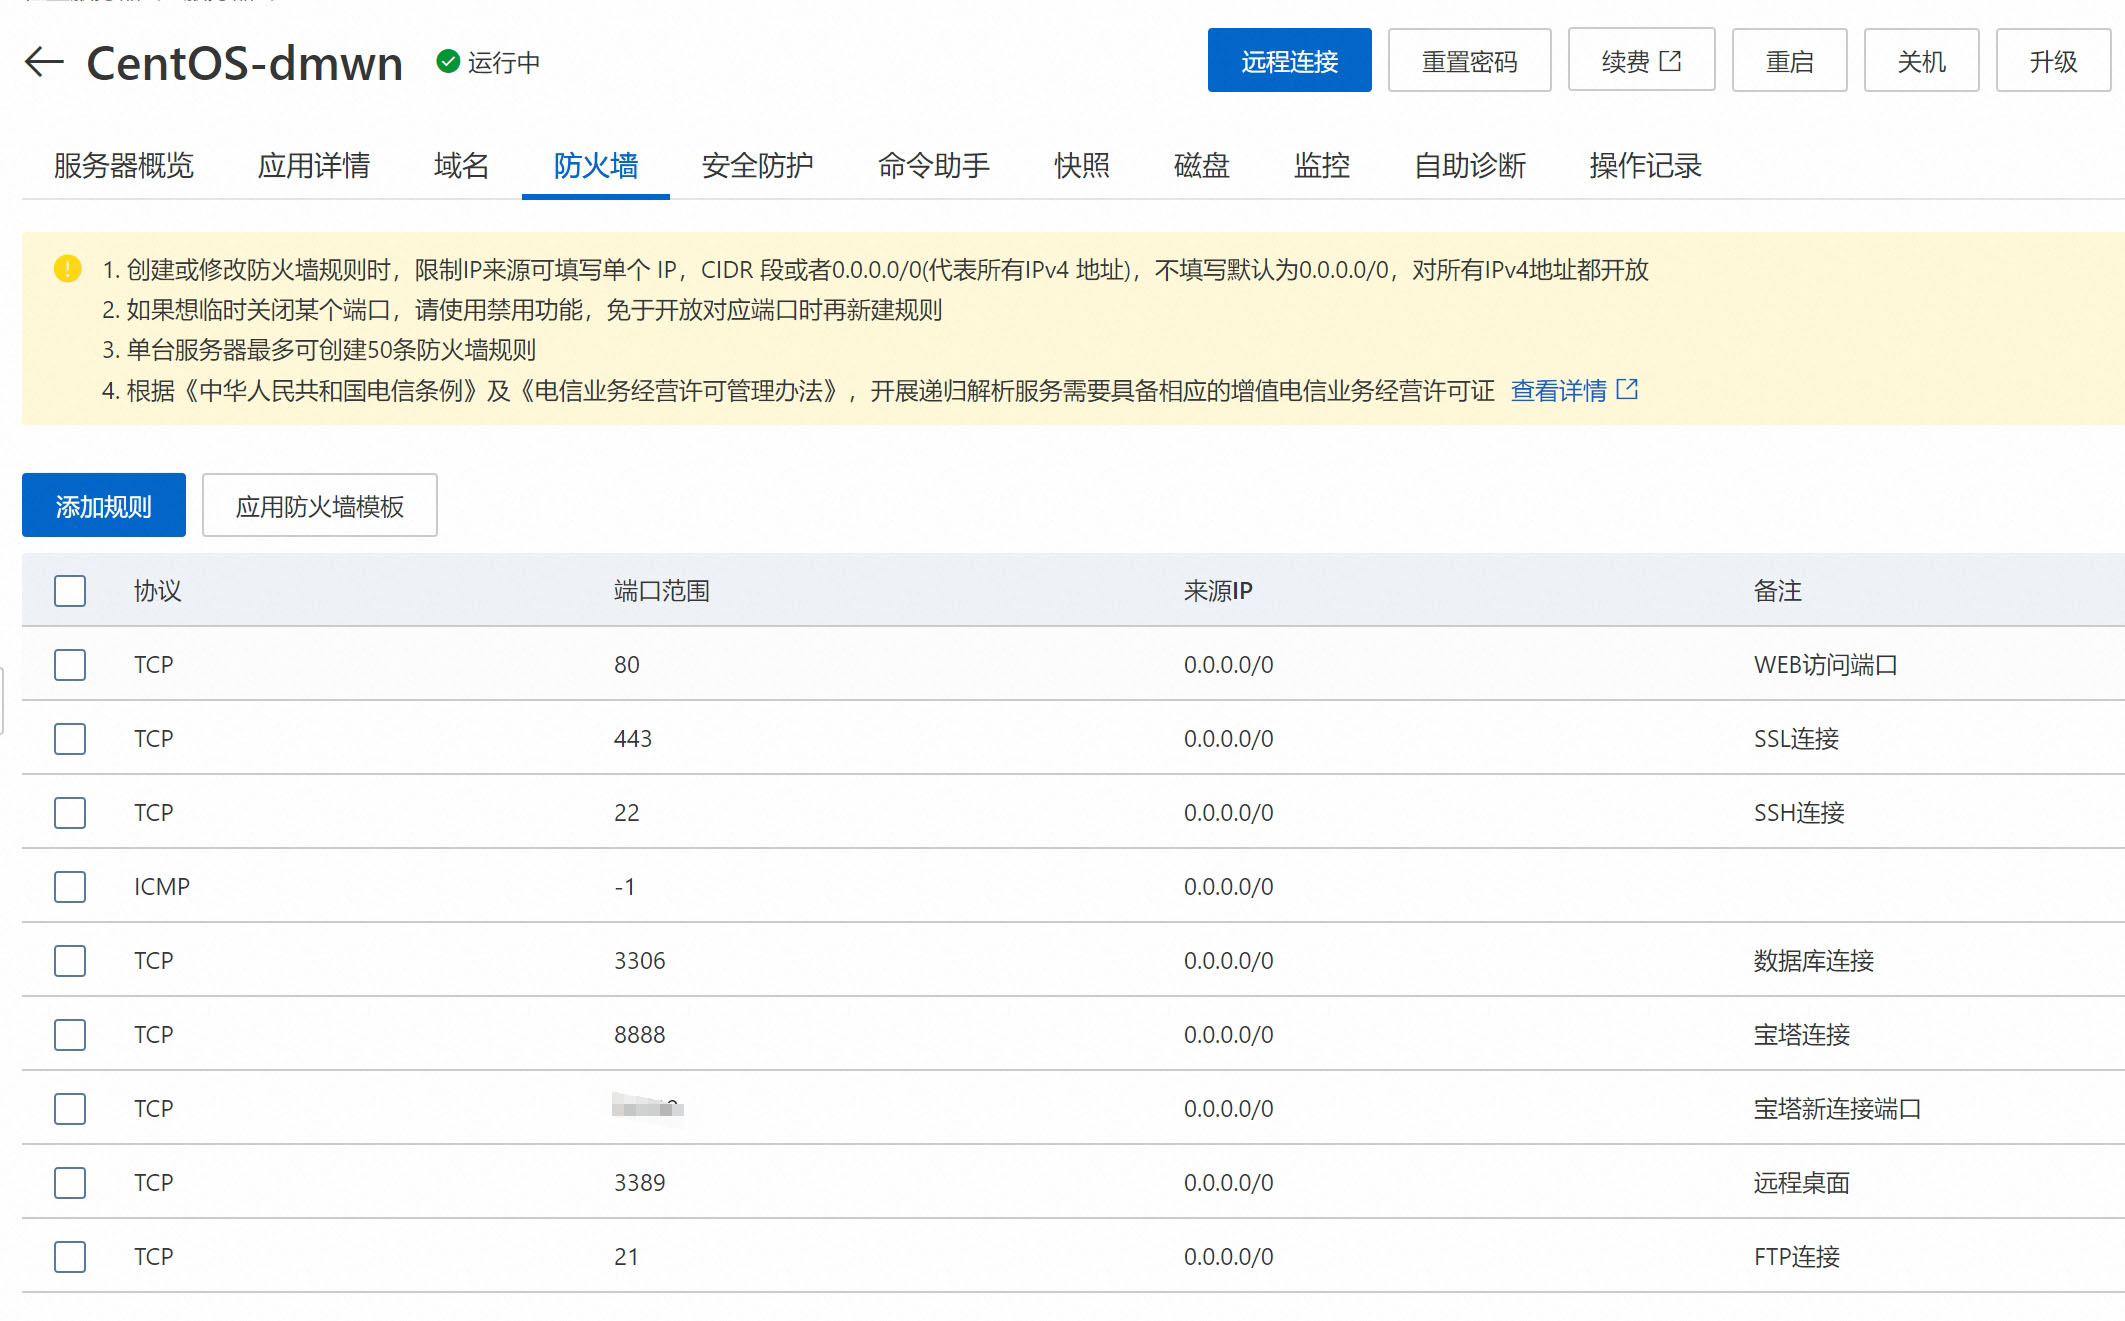Click the 升级 upgrade button
The width and height of the screenshot is (2125, 1321).
pos(2053,61)
